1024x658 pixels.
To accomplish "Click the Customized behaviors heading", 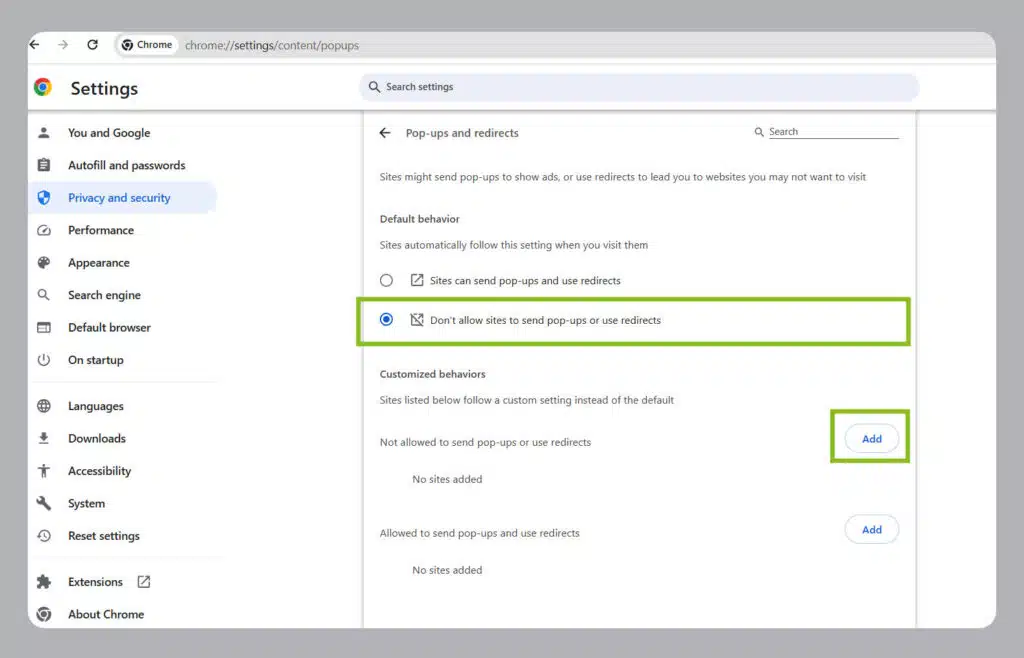I will (432, 374).
